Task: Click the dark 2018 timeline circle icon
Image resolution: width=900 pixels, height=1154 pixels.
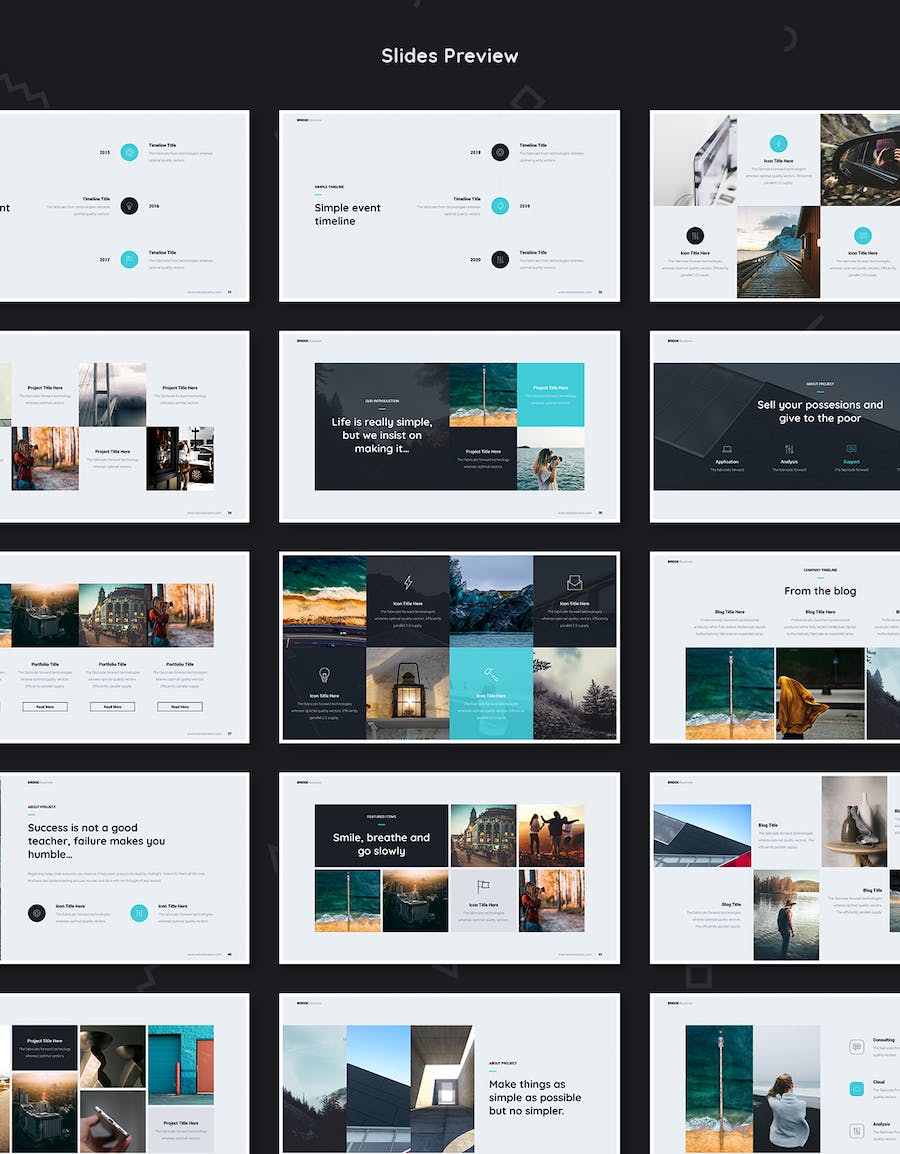Action: 500,152
